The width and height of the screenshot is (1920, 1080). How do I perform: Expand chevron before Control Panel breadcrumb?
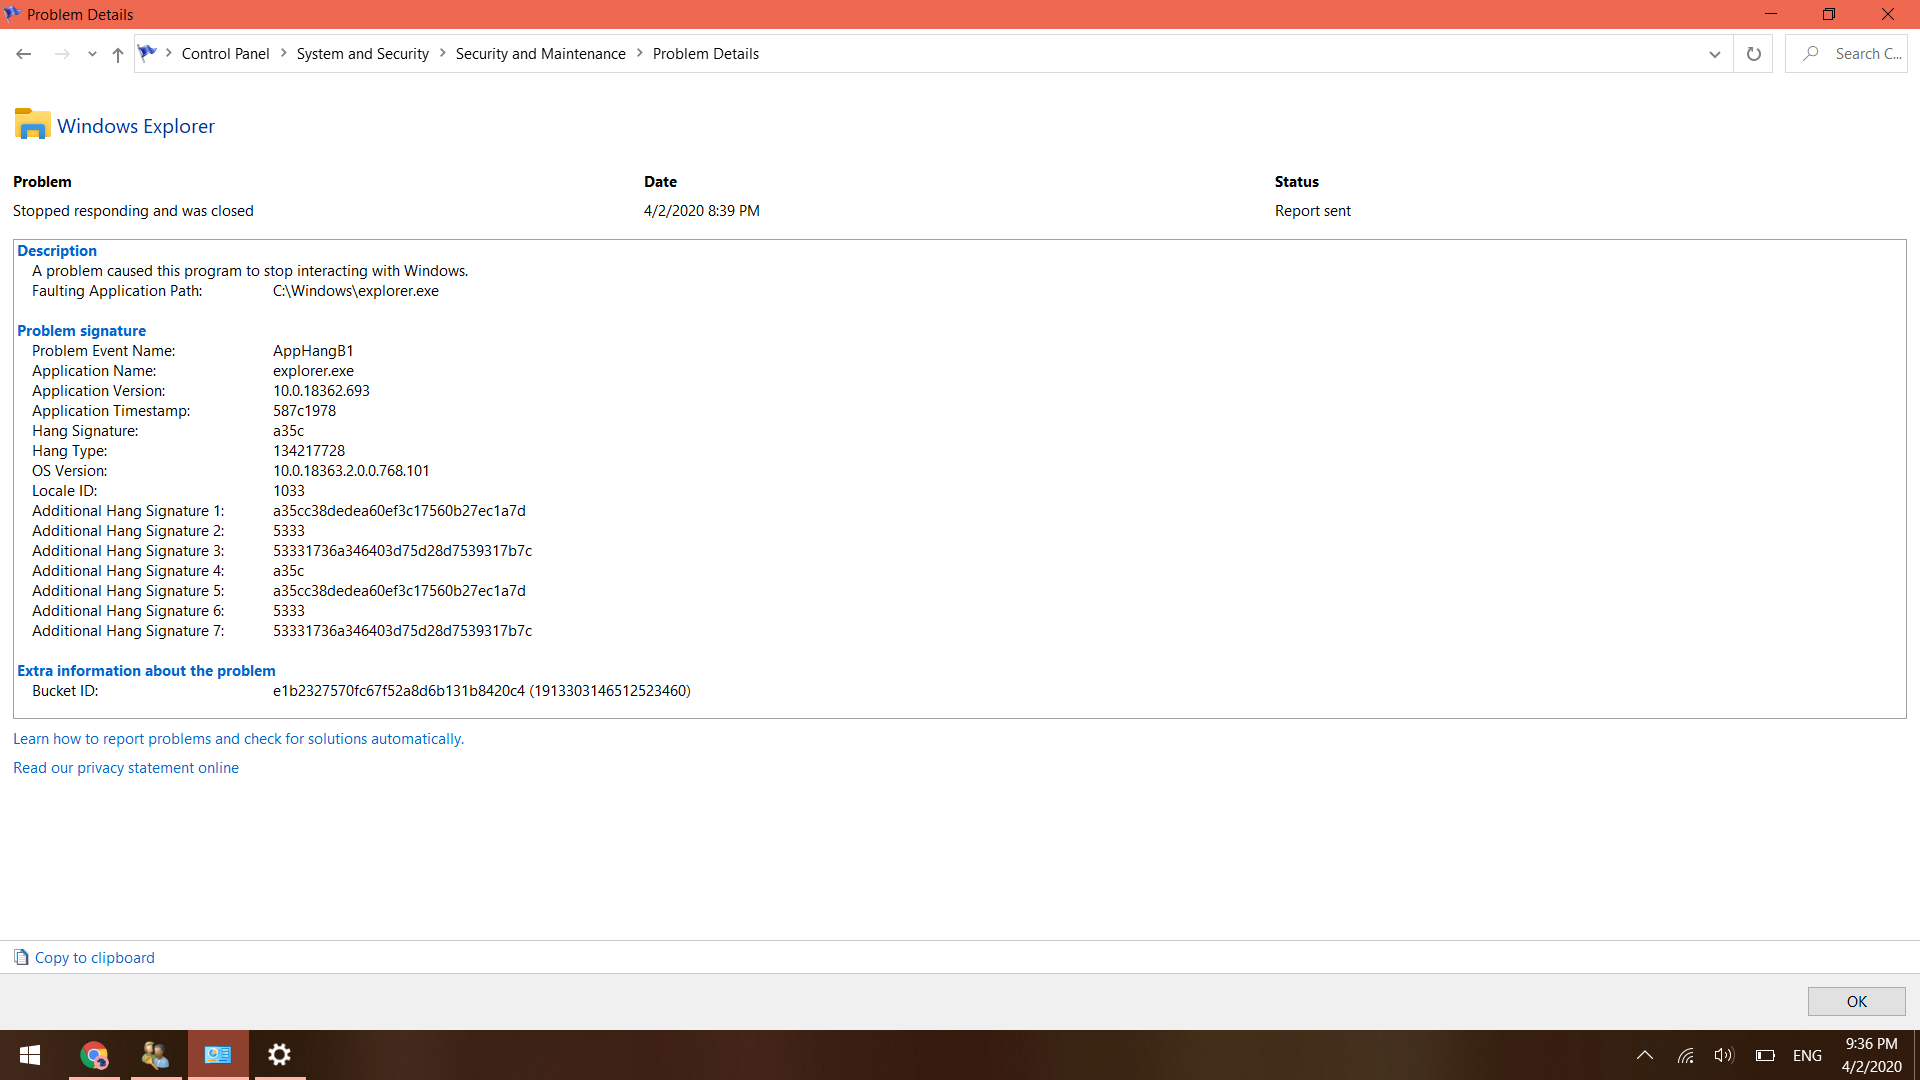pyautogui.click(x=169, y=53)
